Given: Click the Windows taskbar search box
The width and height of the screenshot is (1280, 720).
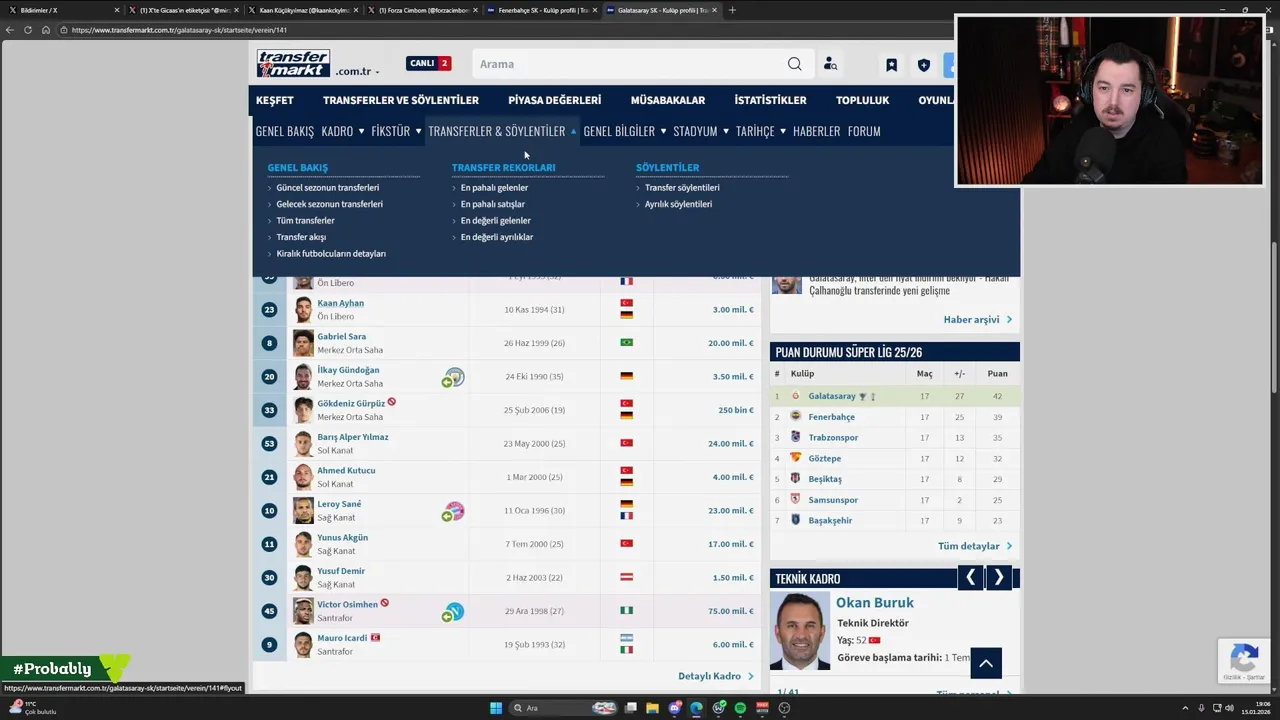Looking at the screenshot, I should tap(565, 708).
